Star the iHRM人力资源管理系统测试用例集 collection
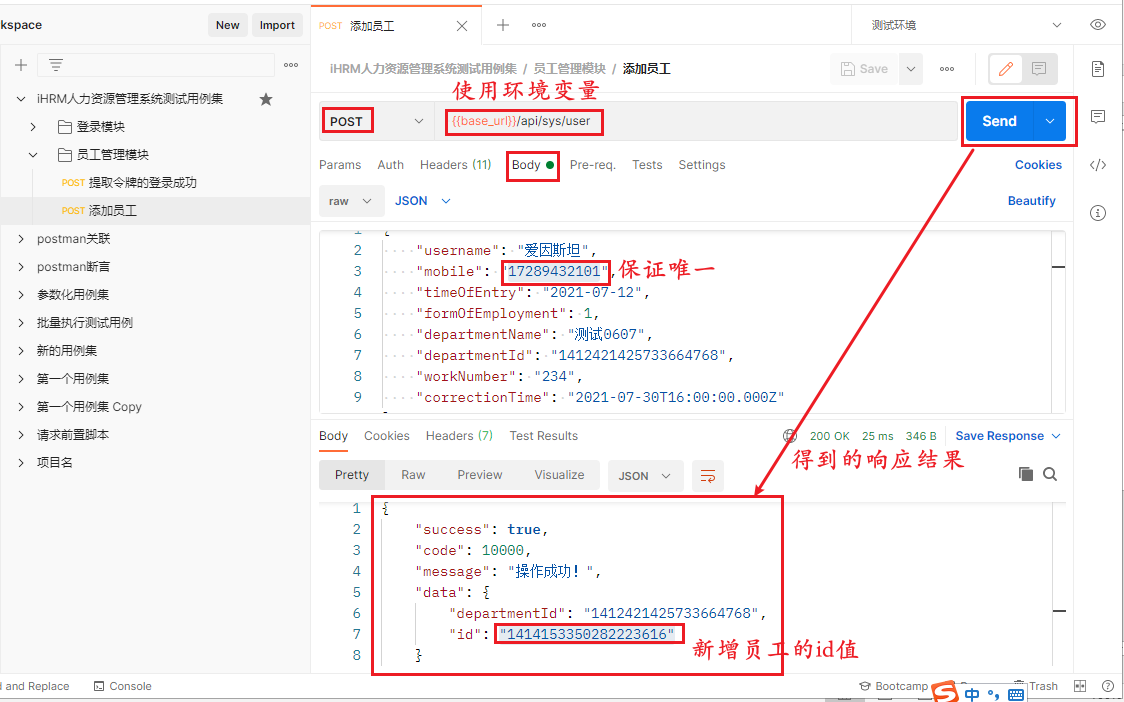 point(266,99)
